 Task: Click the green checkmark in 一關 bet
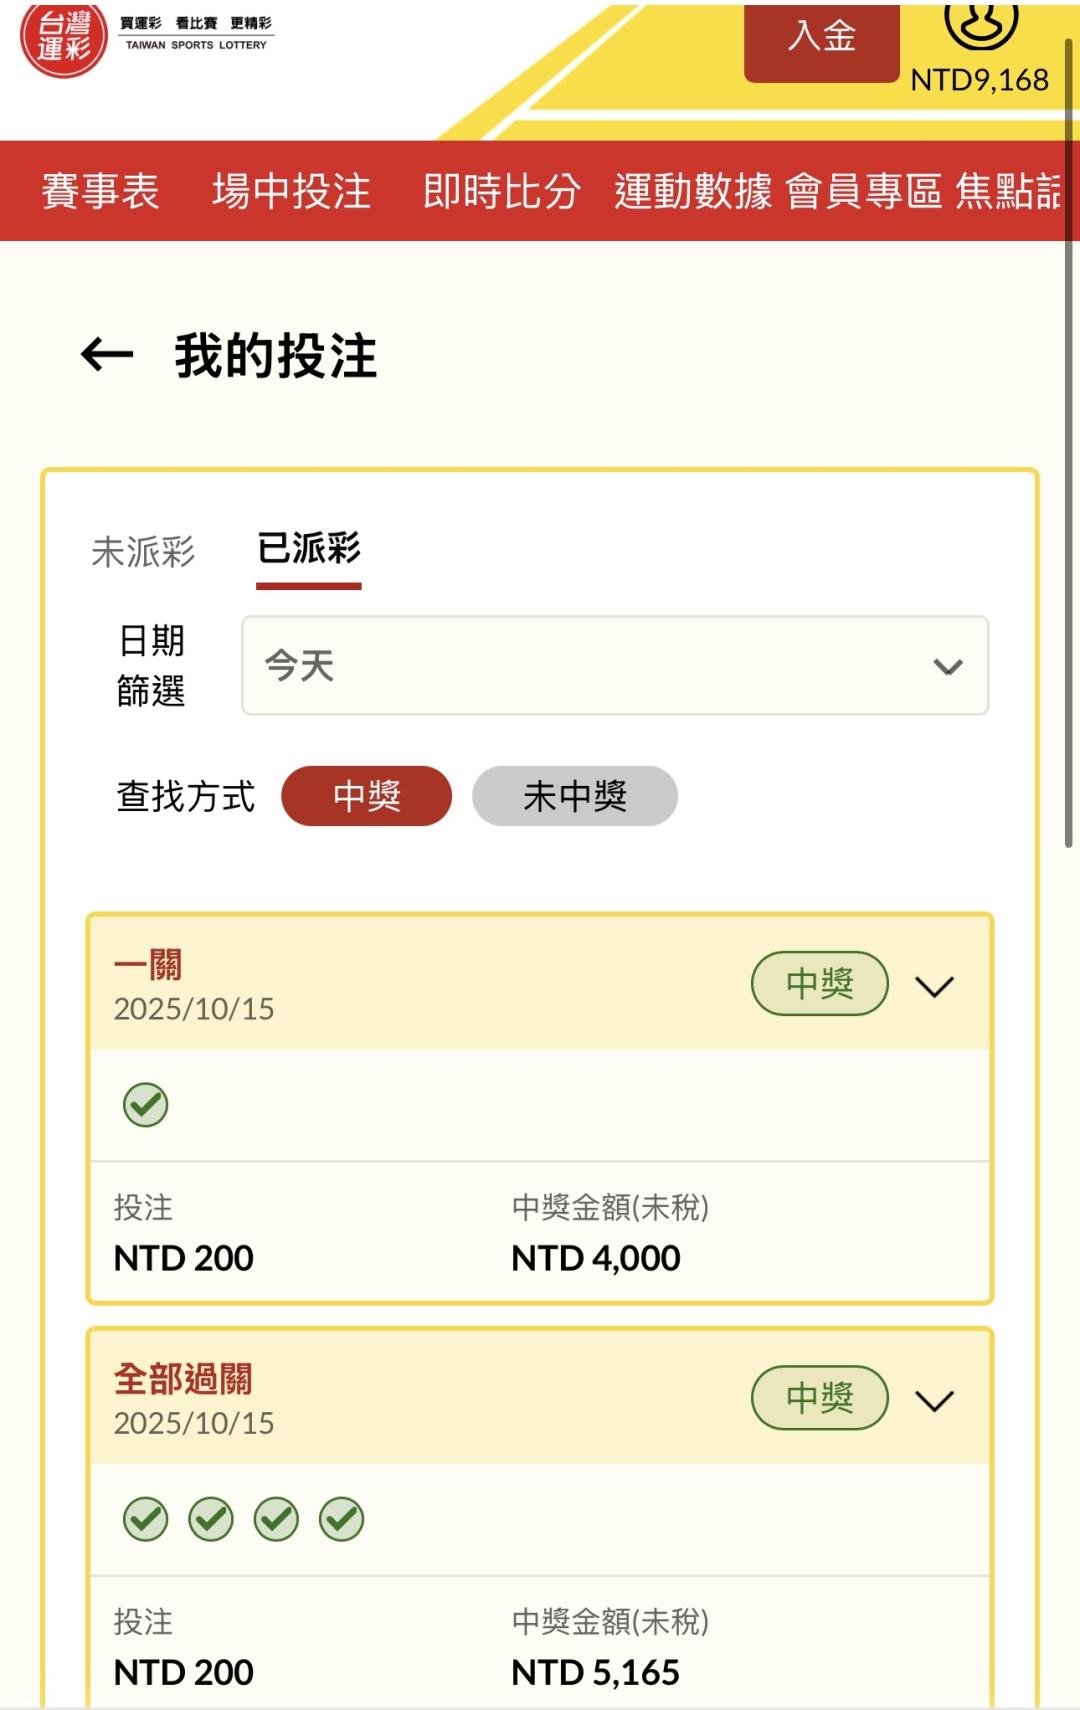(x=146, y=1105)
